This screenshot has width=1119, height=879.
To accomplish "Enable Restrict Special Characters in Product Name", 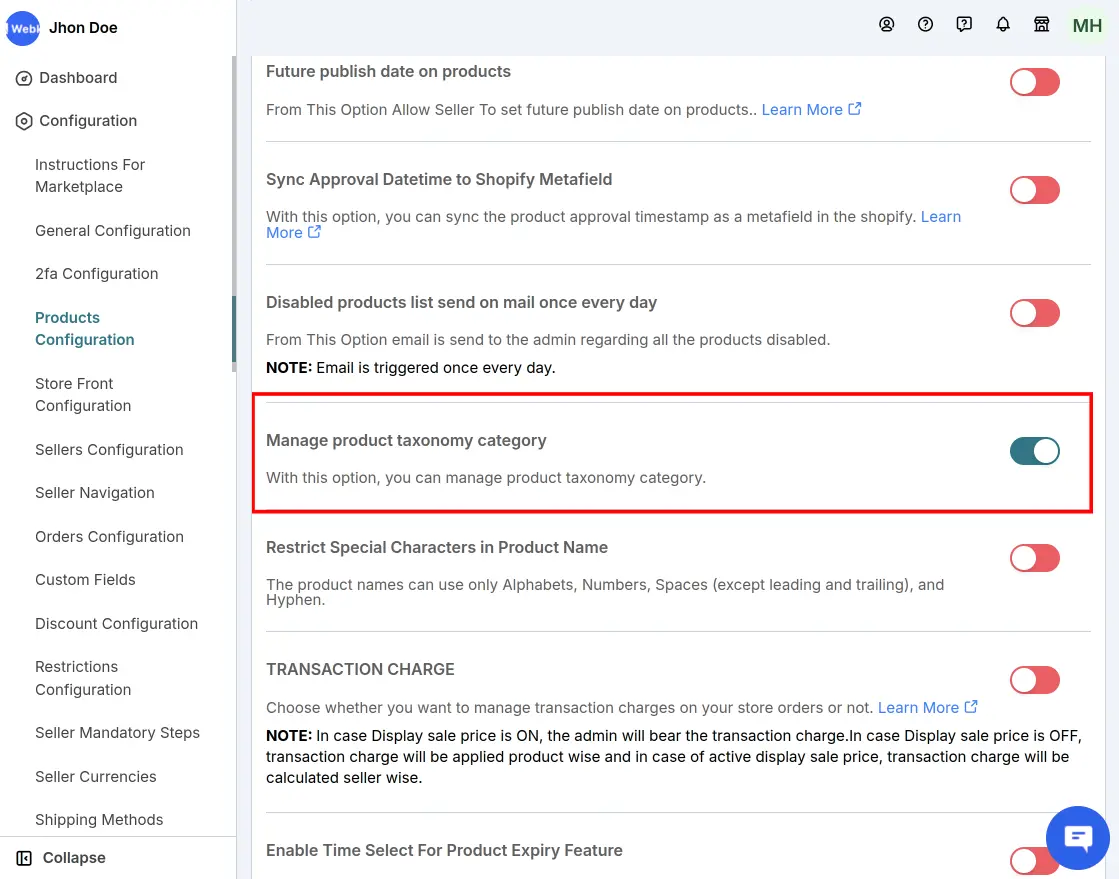I will [1034, 558].
